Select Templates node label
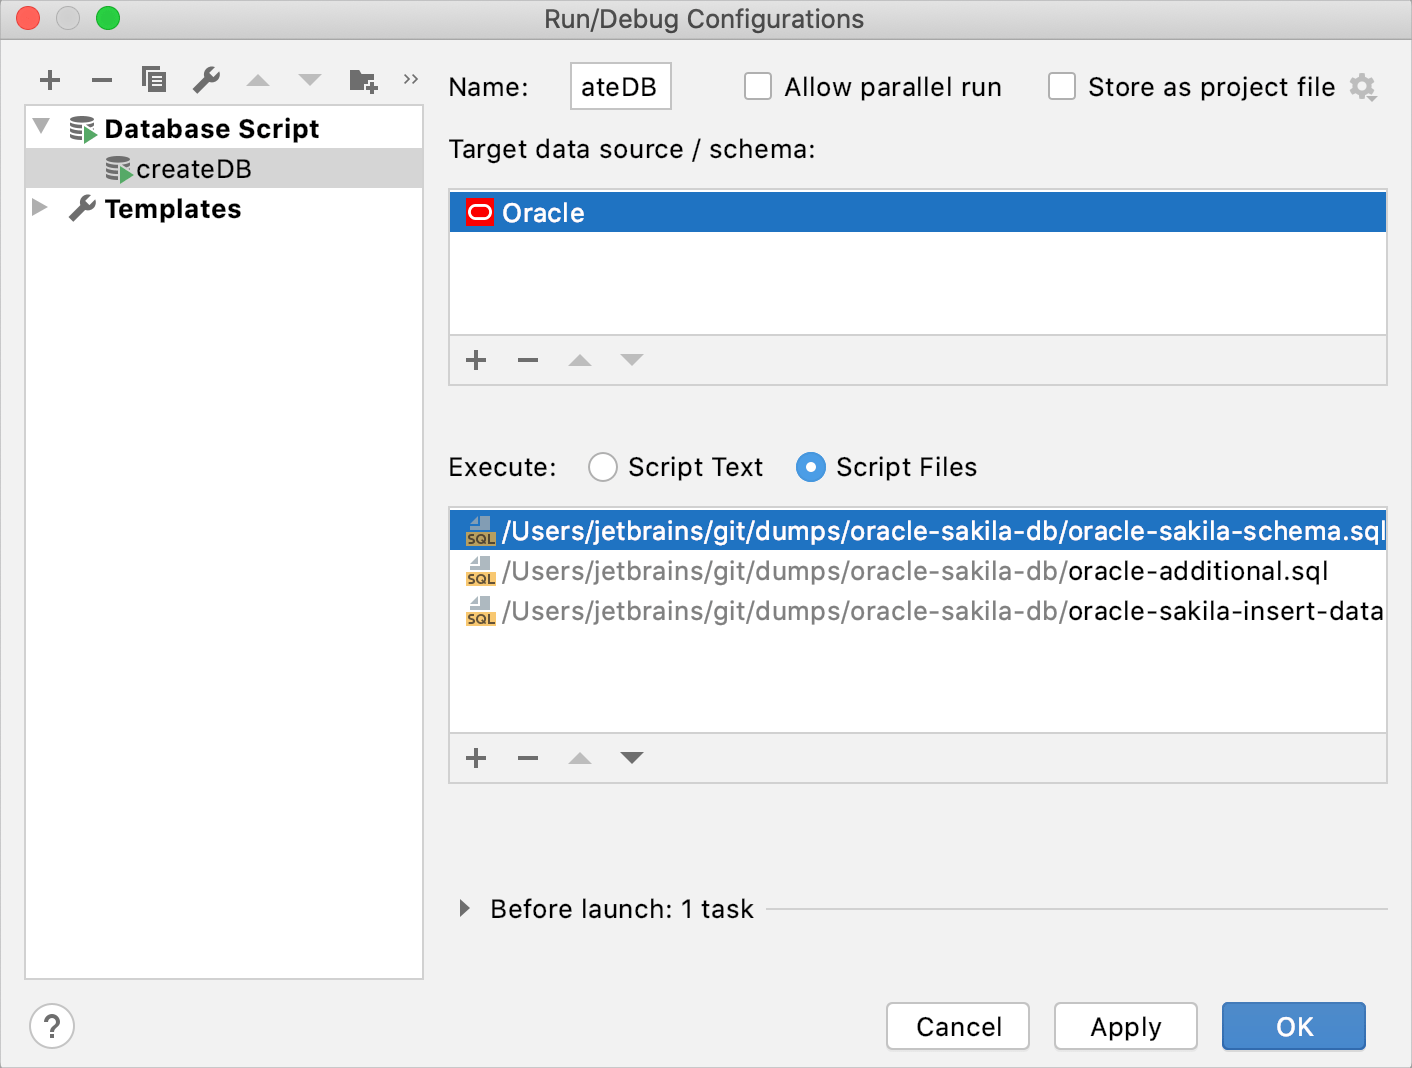The image size is (1412, 1068). click(x=173, y=209)
